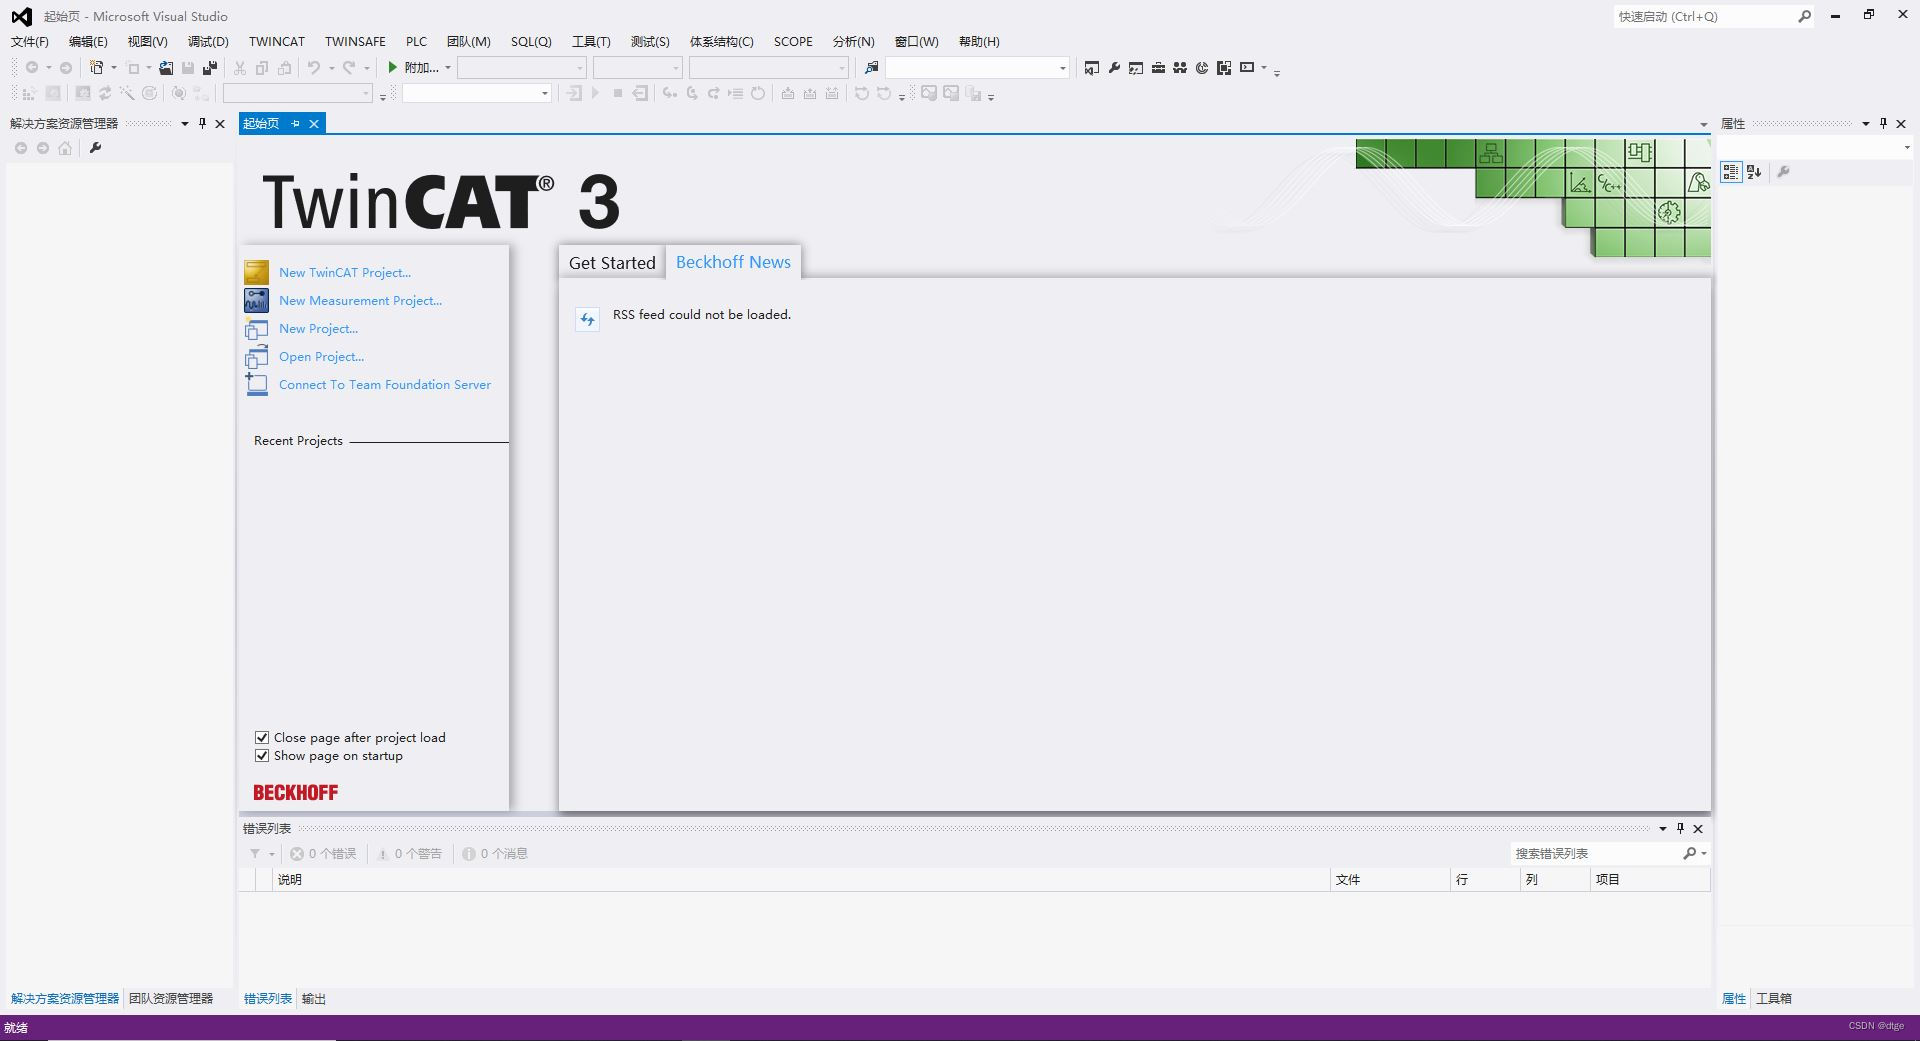Click New Measurement Project link
1920x1041 pixels.
tap(360, 300)
